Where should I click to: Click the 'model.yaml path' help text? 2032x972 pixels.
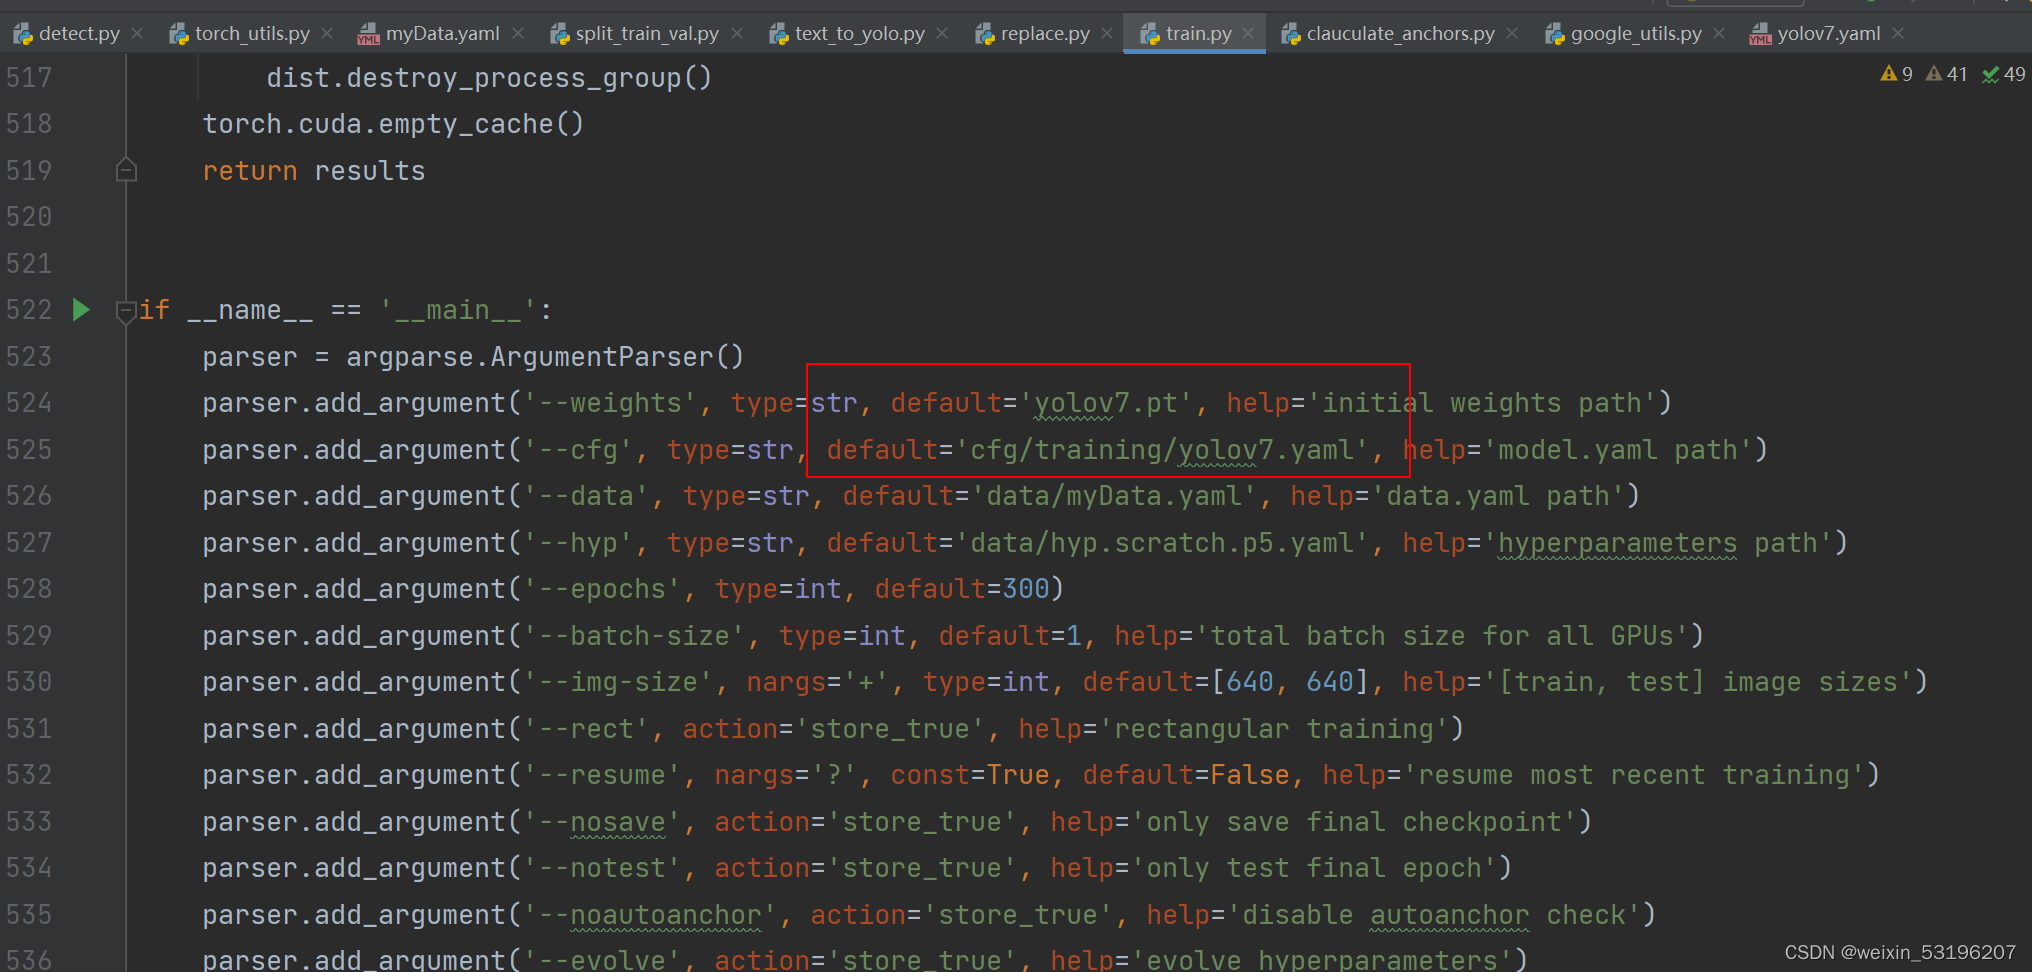point(1618,450)
